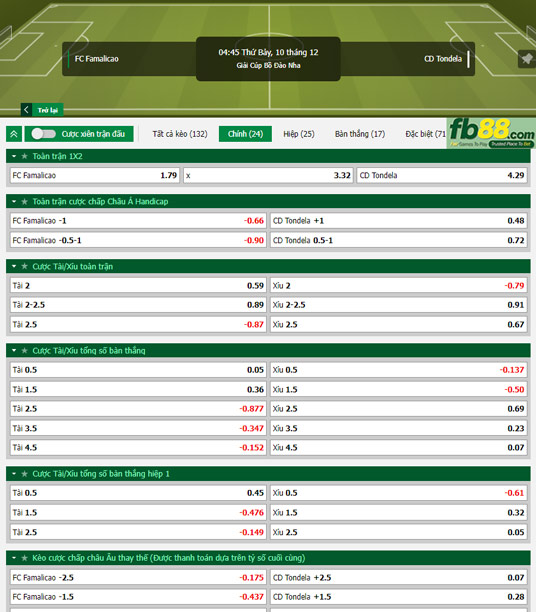Collapse the Kèo cược chấp châu Âu section
Image resolution: width=536 pixels, height=612 pixels.
tap(14, 558)
